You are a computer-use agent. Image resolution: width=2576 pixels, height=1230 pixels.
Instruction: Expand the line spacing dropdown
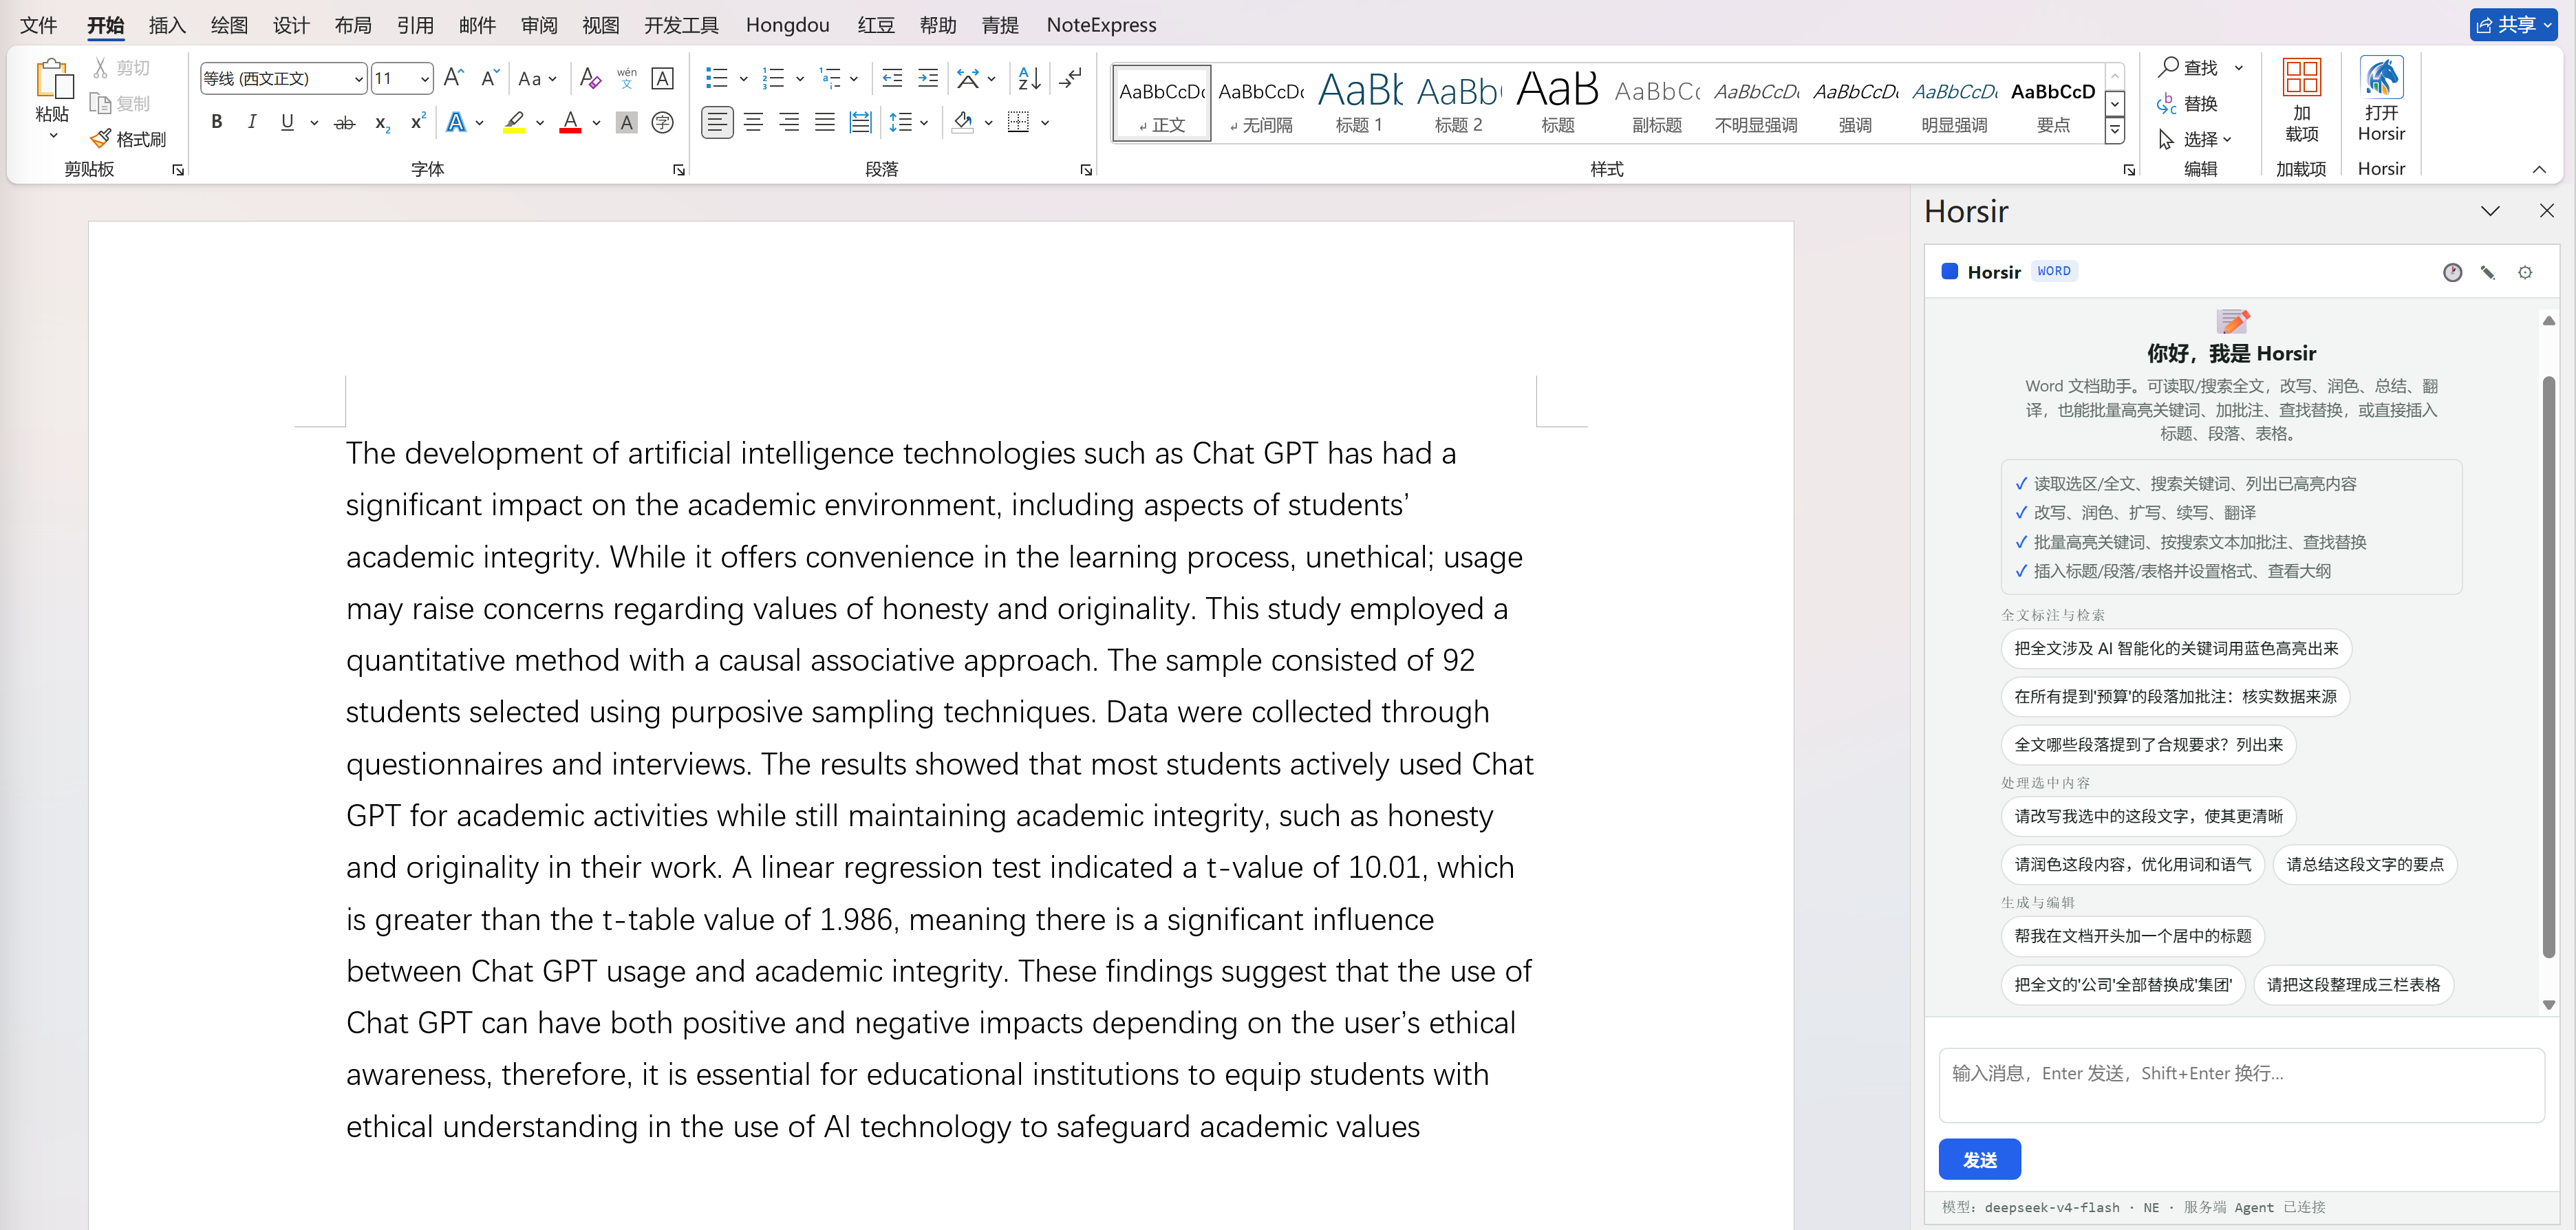tap(924, 122)
